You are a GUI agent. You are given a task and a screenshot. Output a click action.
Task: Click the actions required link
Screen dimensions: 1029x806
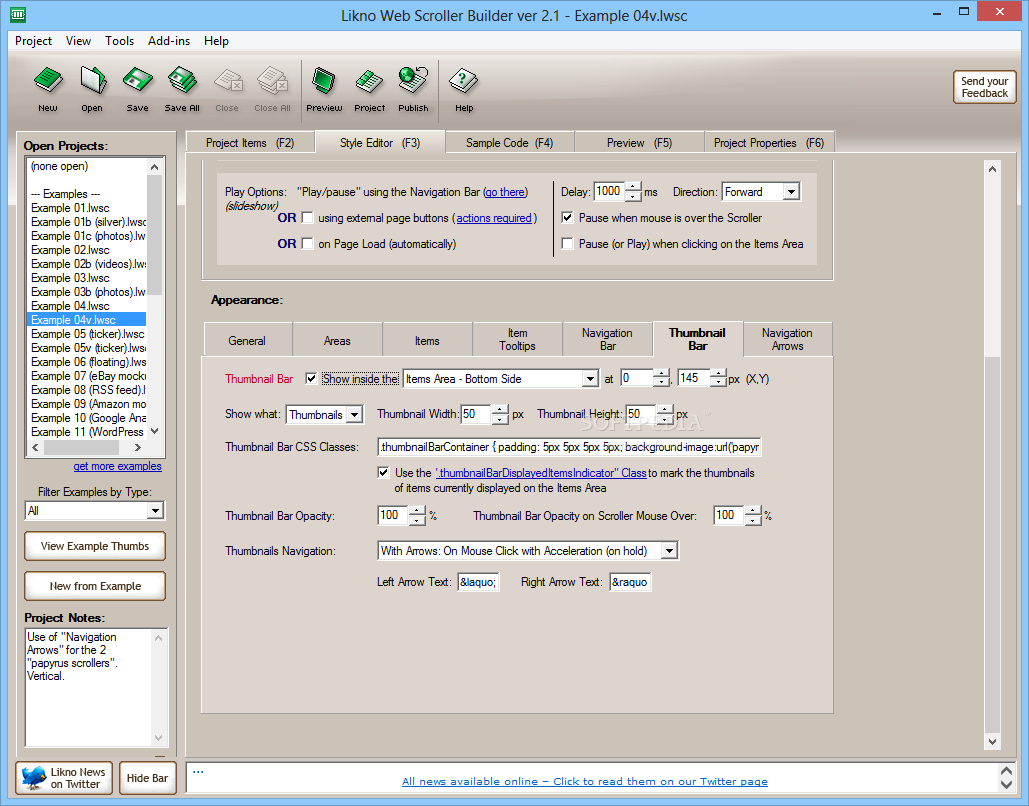click(494, 218)
